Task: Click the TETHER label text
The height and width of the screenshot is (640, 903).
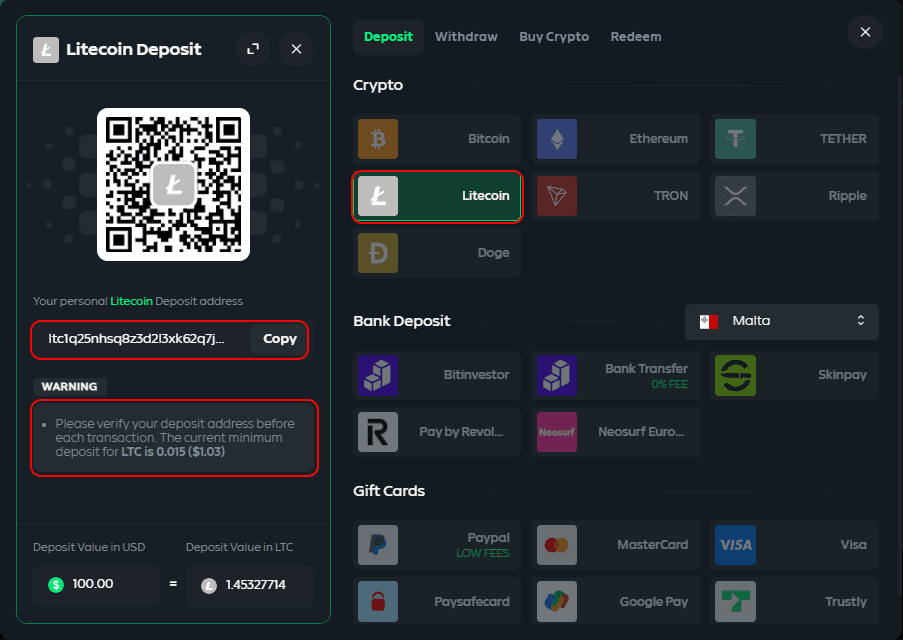Action: pos(843,139)
